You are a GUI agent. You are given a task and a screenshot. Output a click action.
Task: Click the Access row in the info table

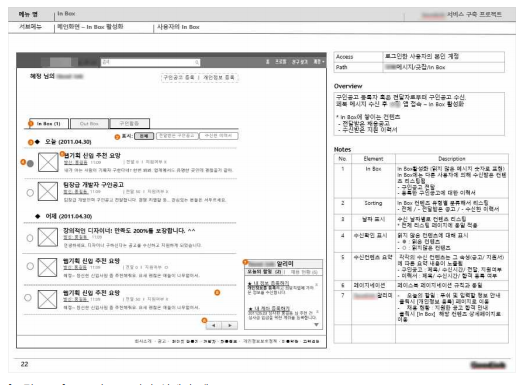point(419,57)
